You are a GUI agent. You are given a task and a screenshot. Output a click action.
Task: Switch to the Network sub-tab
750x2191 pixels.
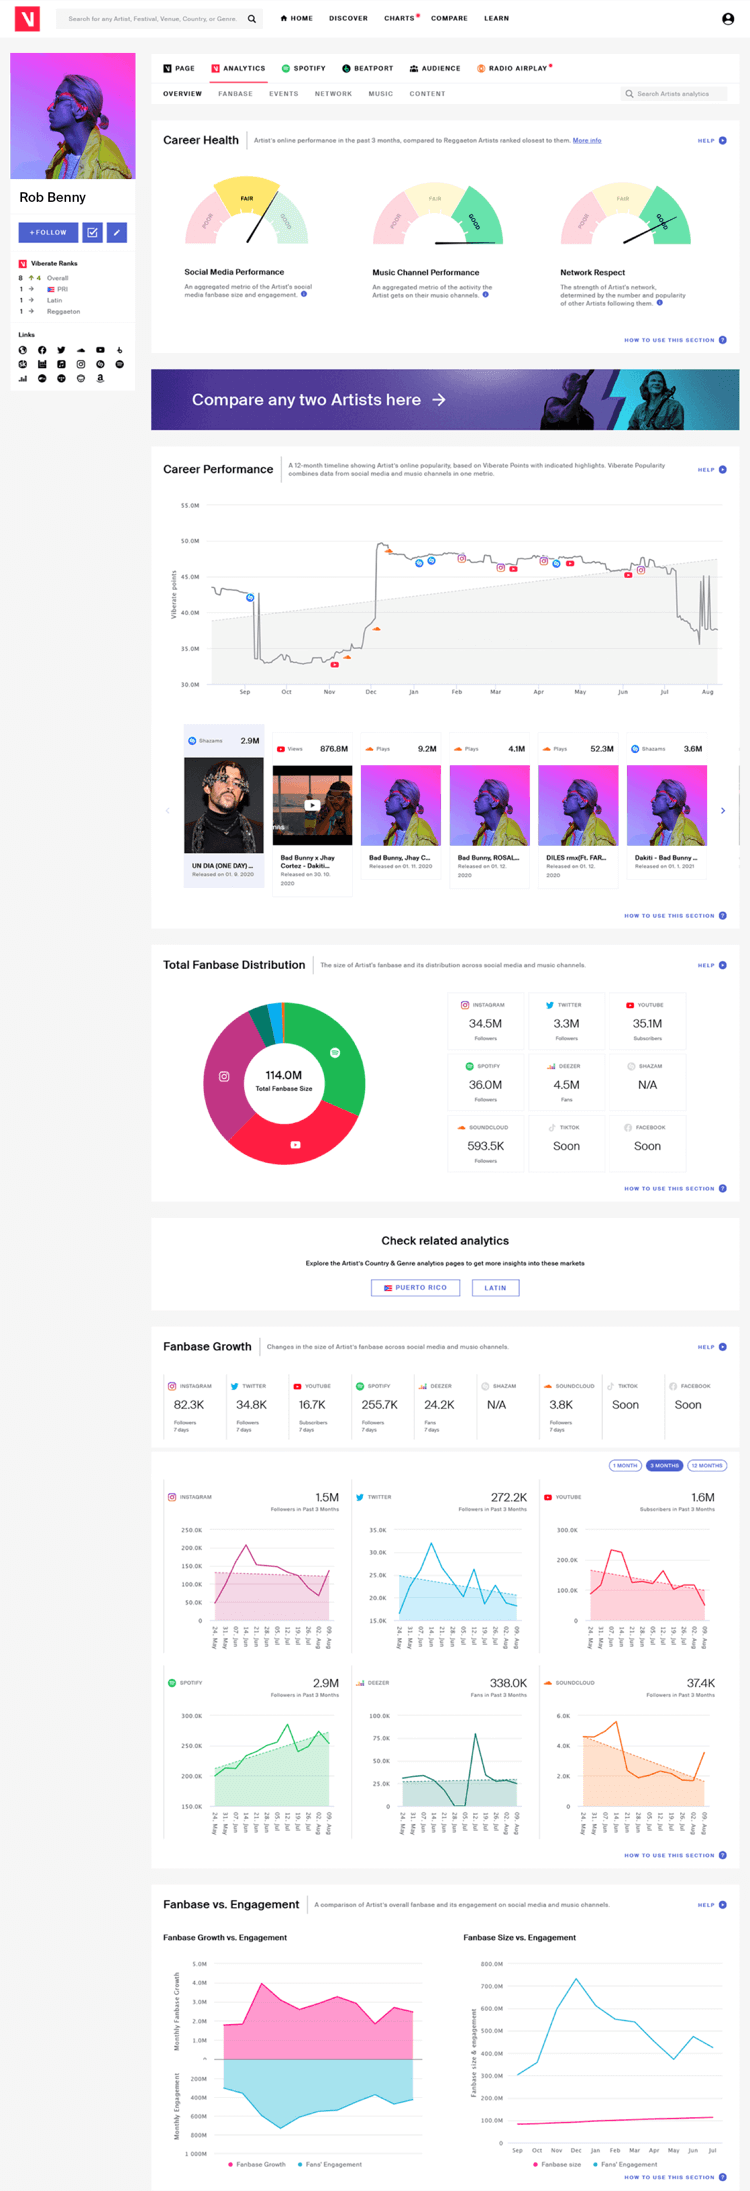[x=333, y=94]
